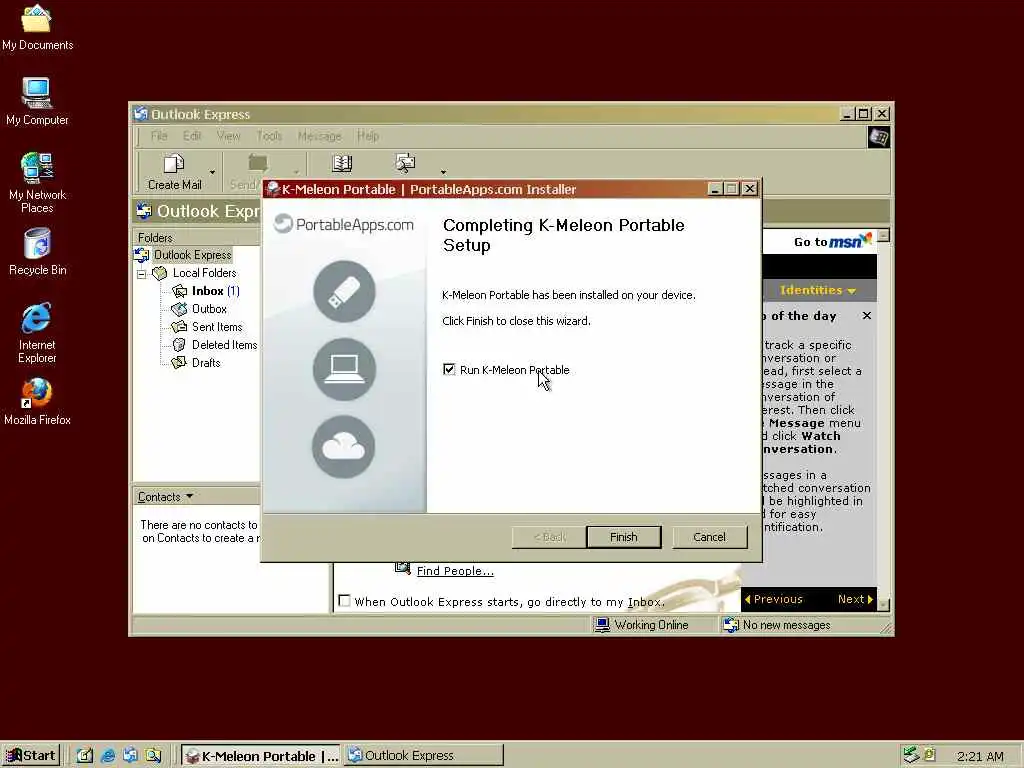Open the Recycle Bin desktop icon

pyautogui.click(x=37, y=251)
